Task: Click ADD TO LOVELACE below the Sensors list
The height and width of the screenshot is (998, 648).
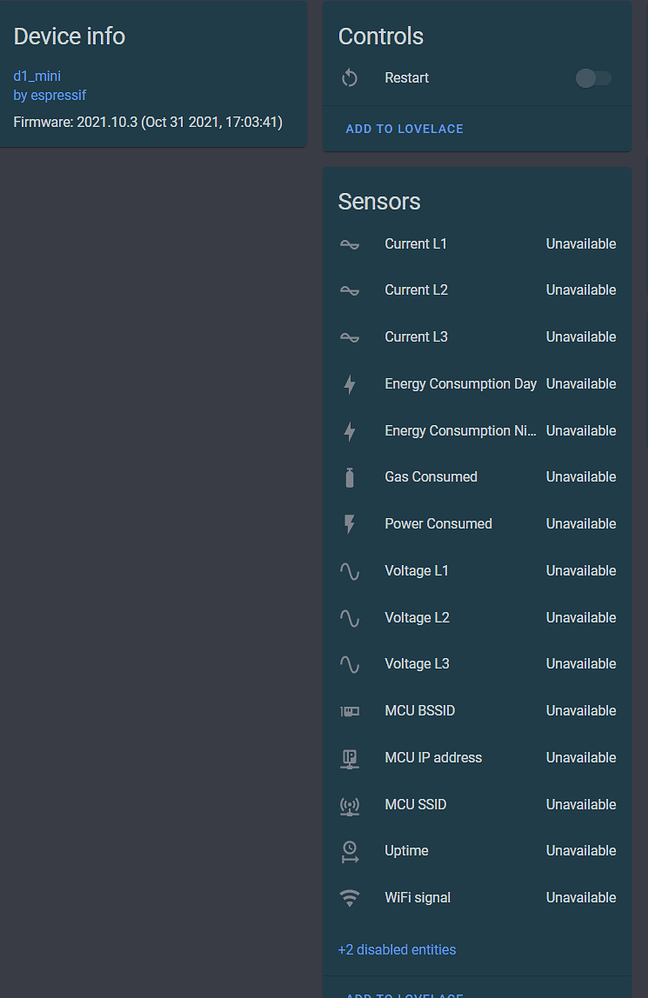Action: coord(404,995)
